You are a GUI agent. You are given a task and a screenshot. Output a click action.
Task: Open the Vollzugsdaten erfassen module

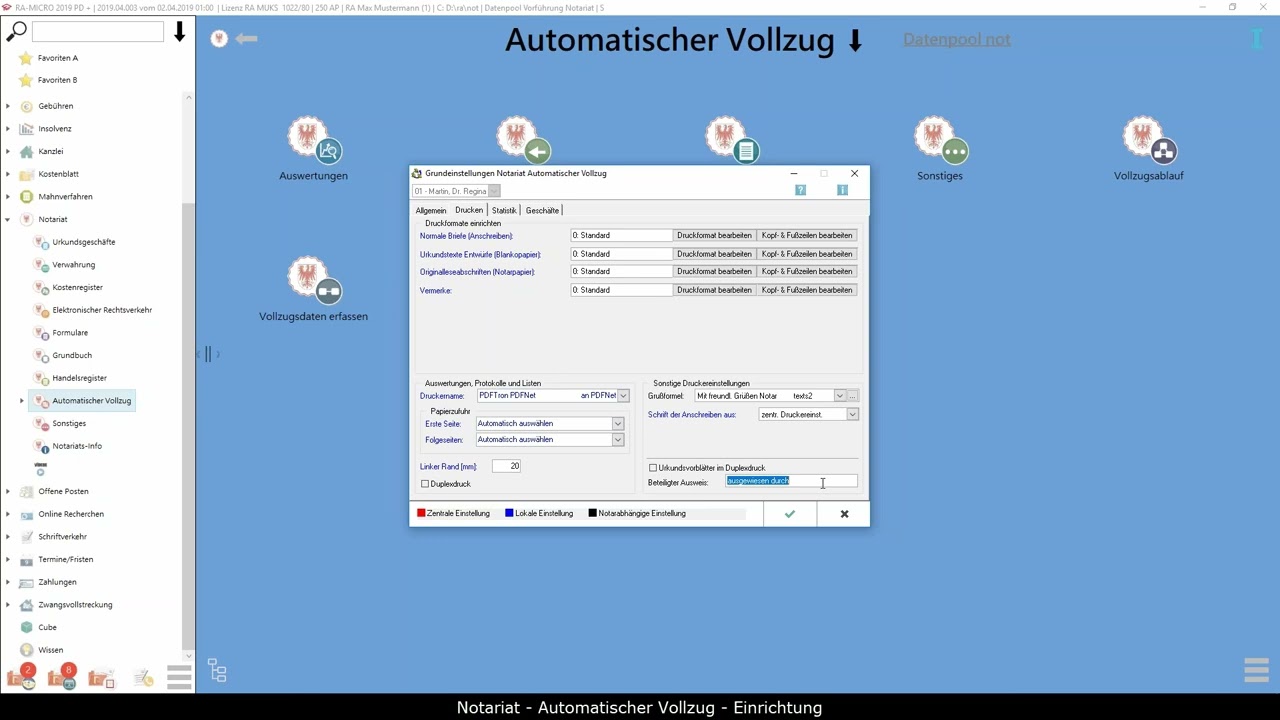coord(314,280)
